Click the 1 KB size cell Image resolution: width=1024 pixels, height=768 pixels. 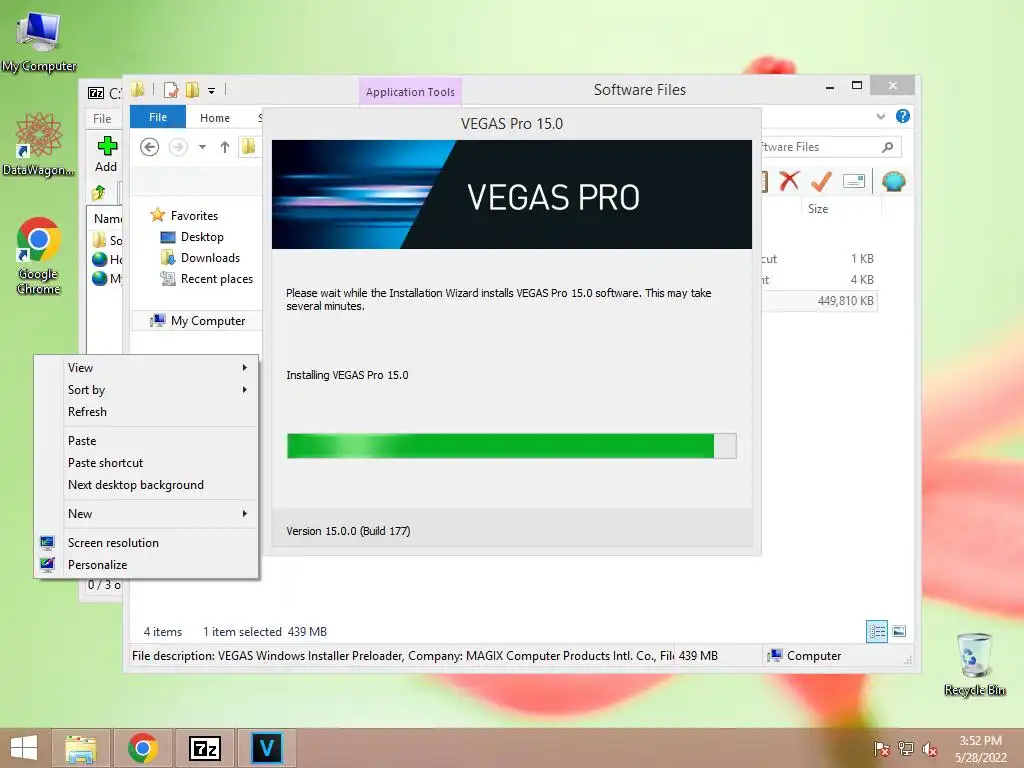(862, 259)
